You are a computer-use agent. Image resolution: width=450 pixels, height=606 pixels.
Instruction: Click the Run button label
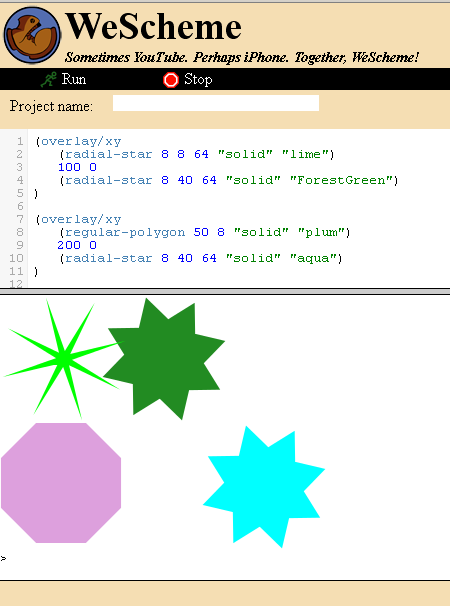74,79
